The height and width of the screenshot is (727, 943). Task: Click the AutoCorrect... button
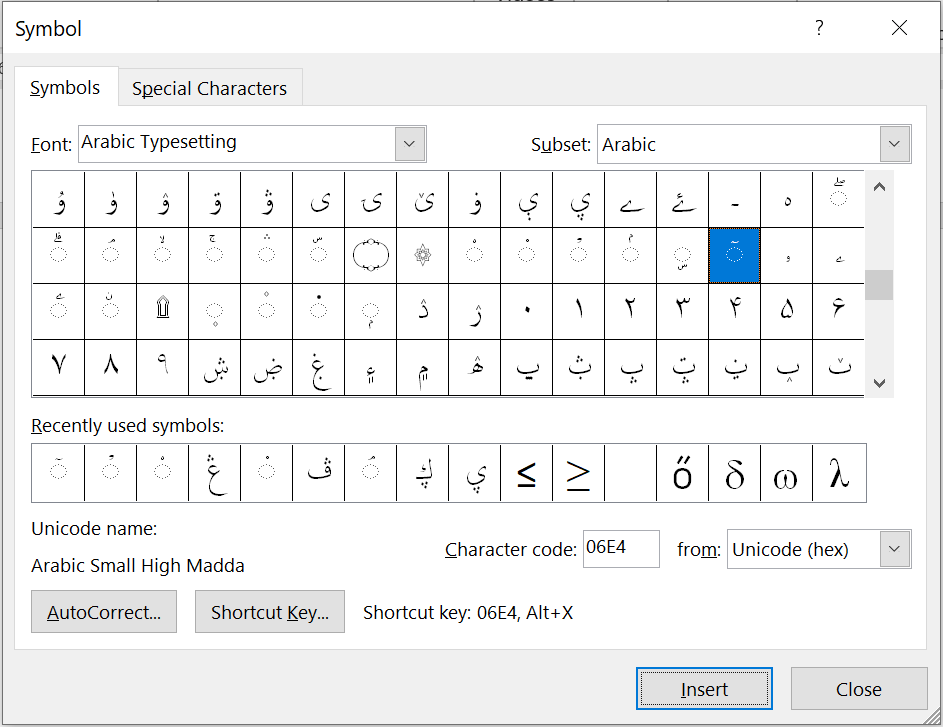(x=104, y=612)
